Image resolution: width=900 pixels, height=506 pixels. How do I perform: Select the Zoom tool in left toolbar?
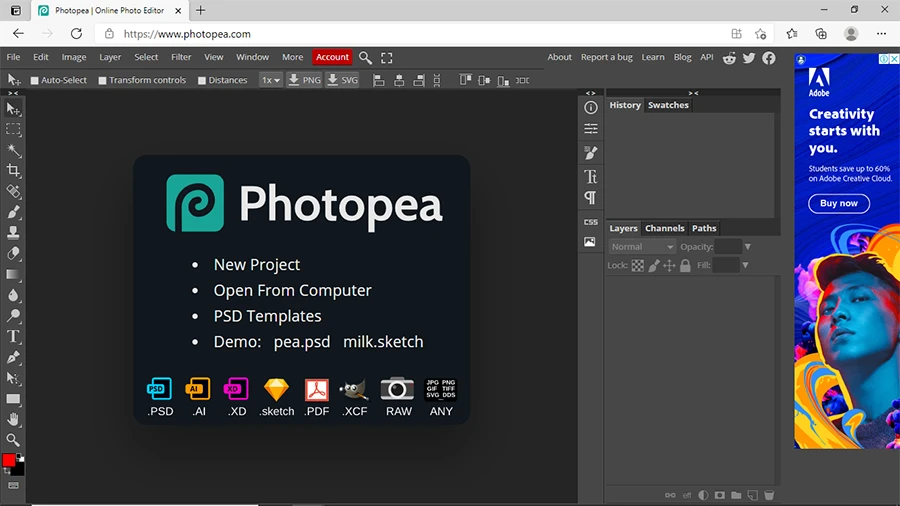coord(14,440)
